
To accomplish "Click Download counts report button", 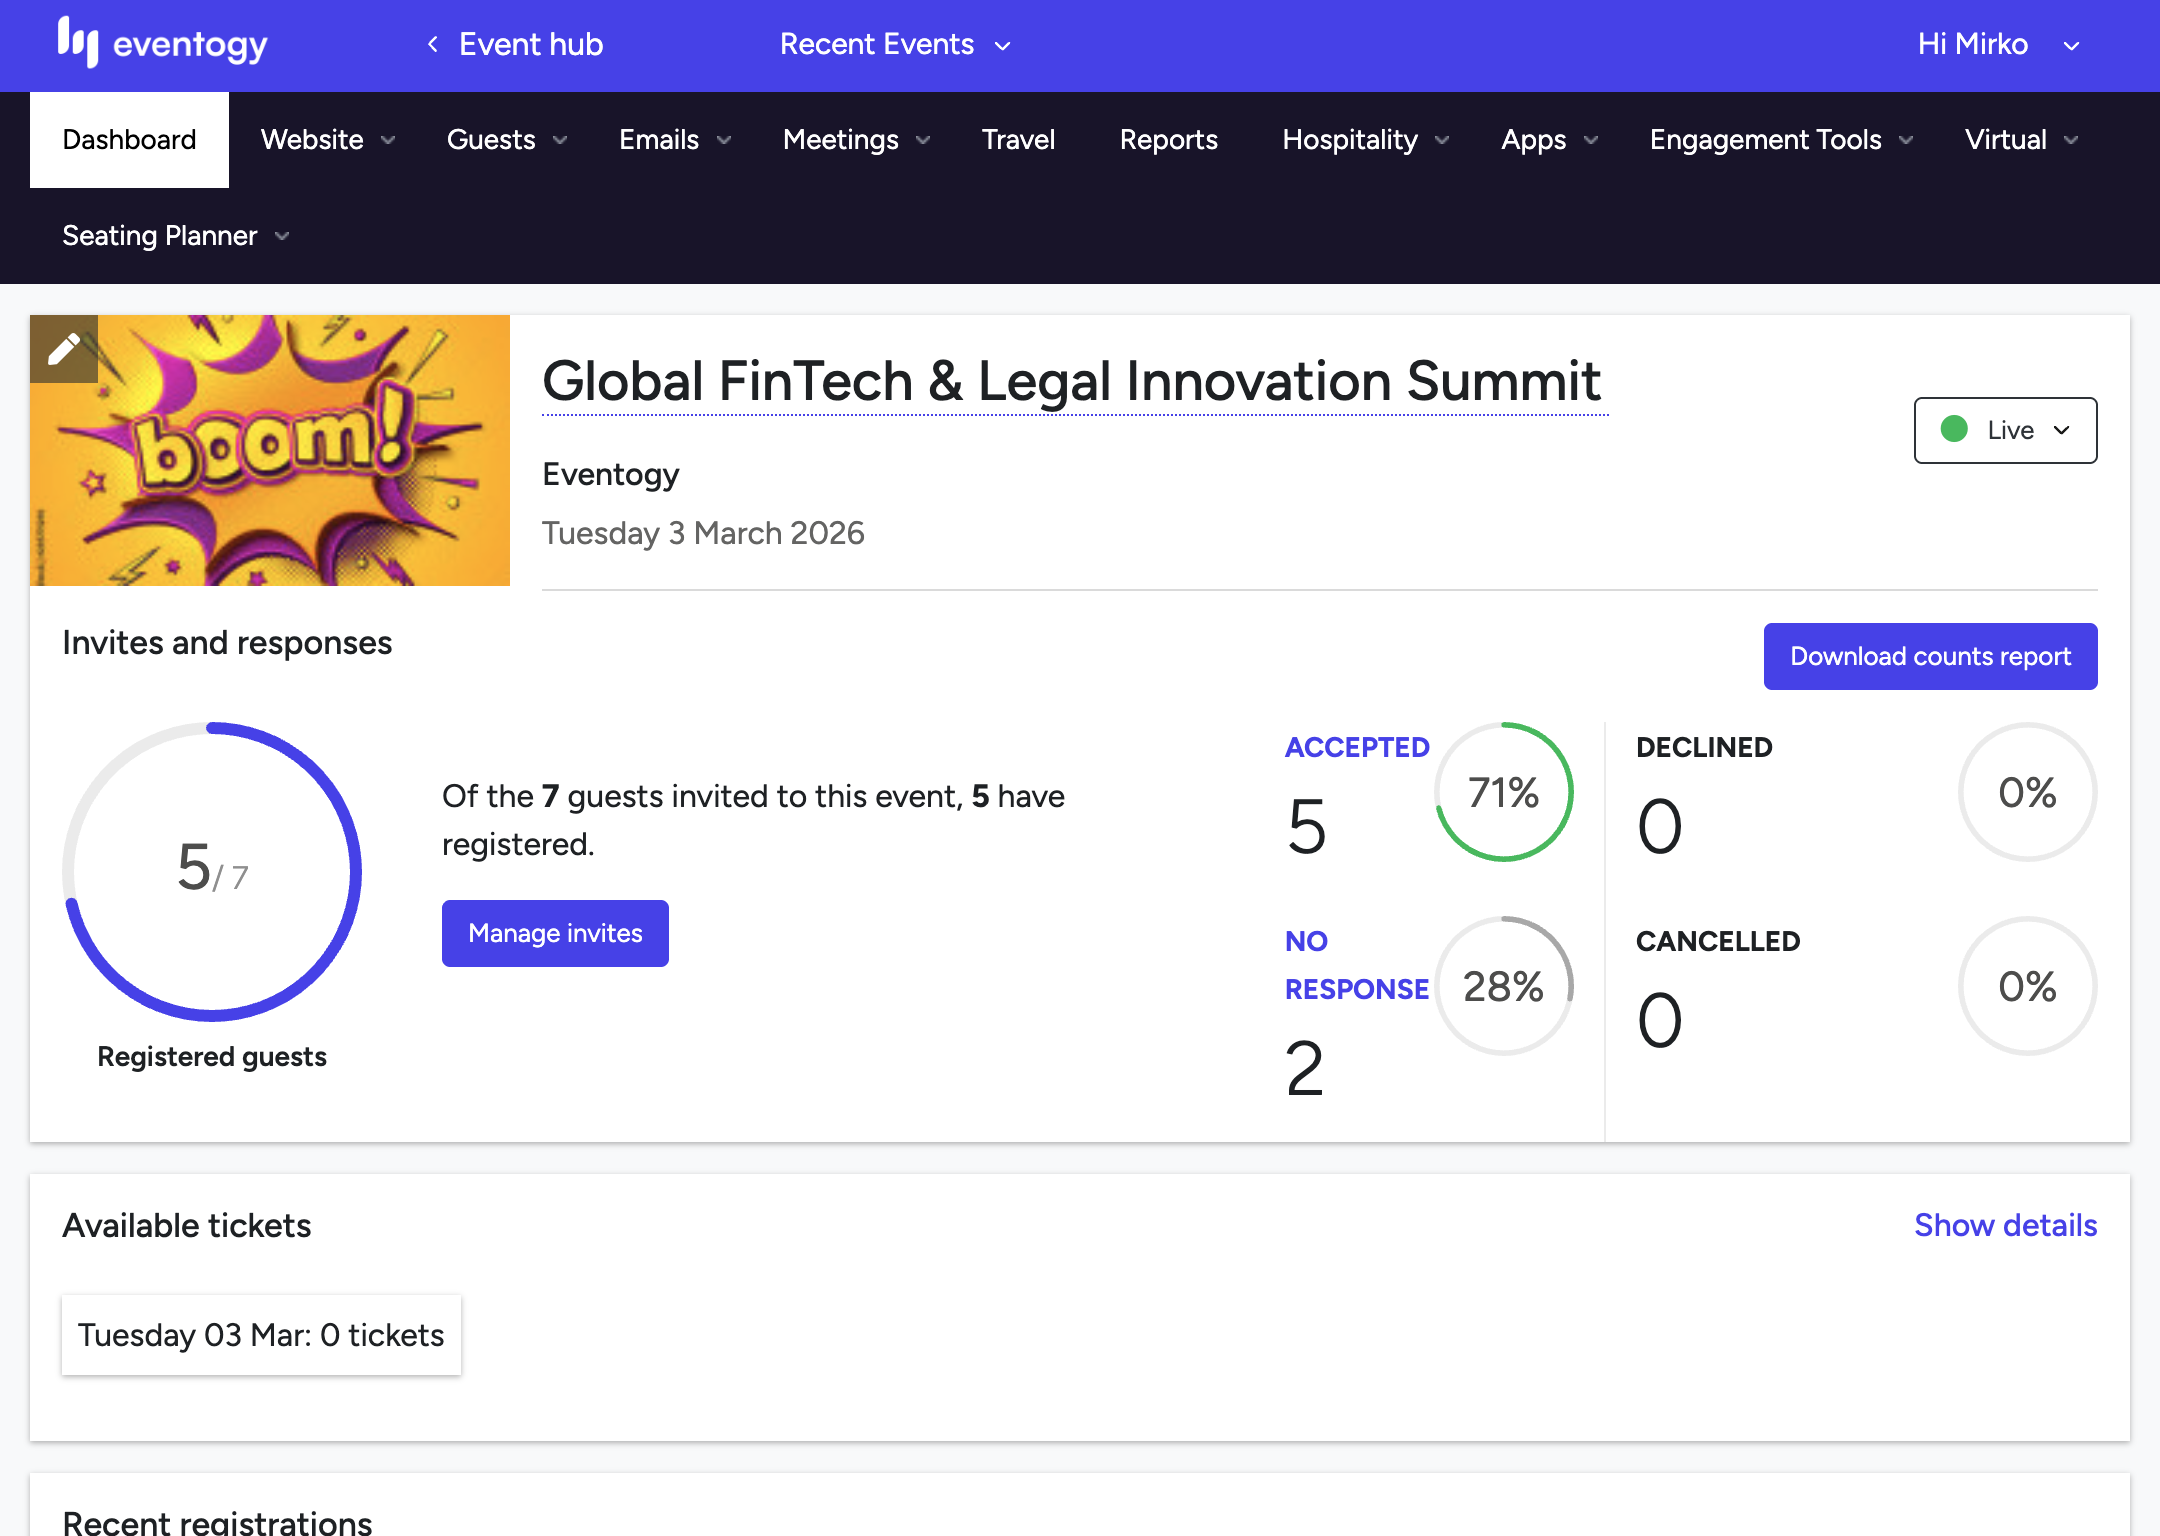I will point(1930,656).
